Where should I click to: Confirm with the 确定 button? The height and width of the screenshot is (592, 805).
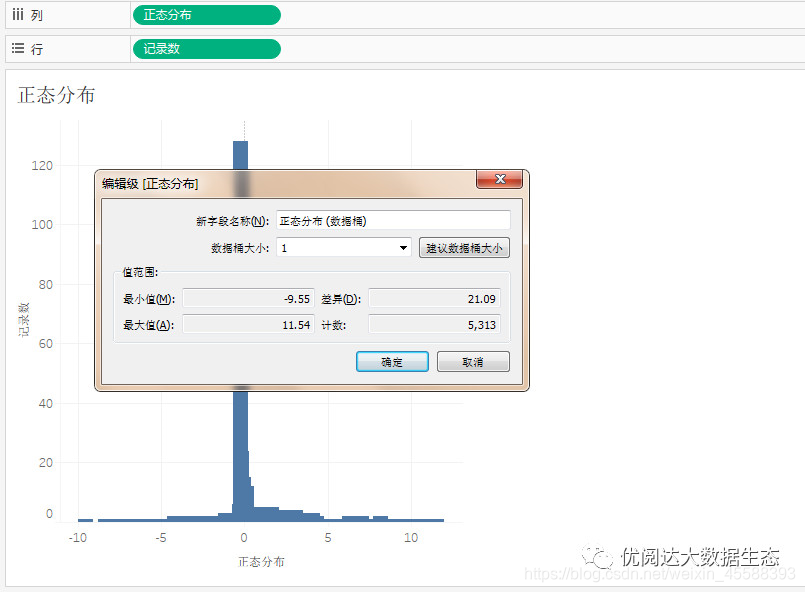[392, 362]
